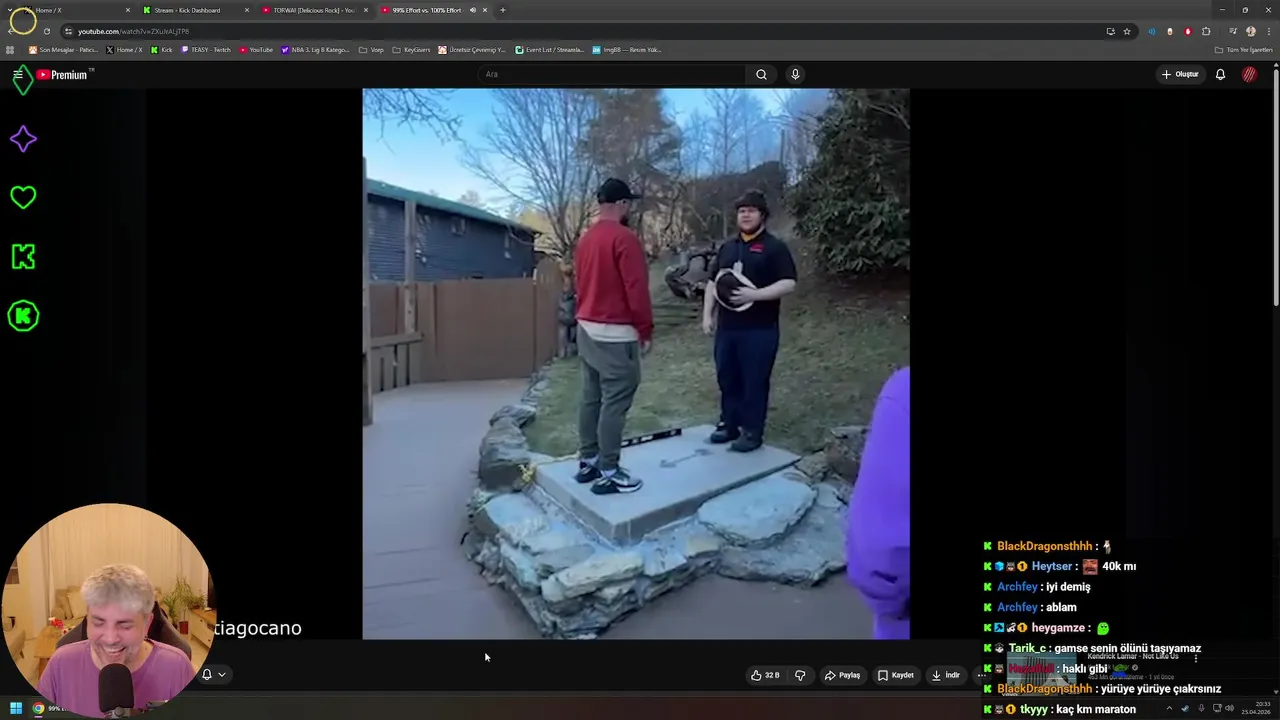View site information icon in address bar
This screenshot has width=1280, height=720.
point(69,31)
